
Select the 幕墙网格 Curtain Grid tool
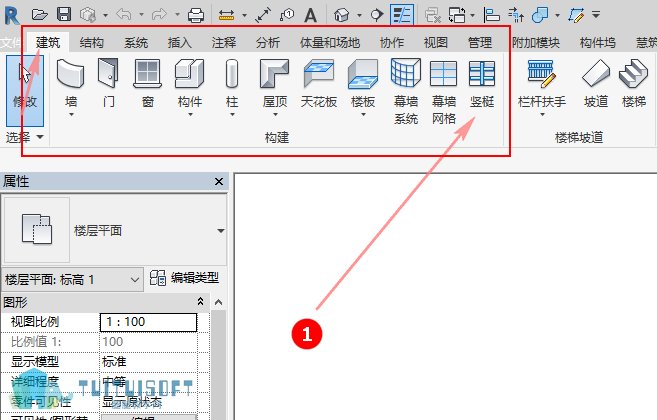444,92
